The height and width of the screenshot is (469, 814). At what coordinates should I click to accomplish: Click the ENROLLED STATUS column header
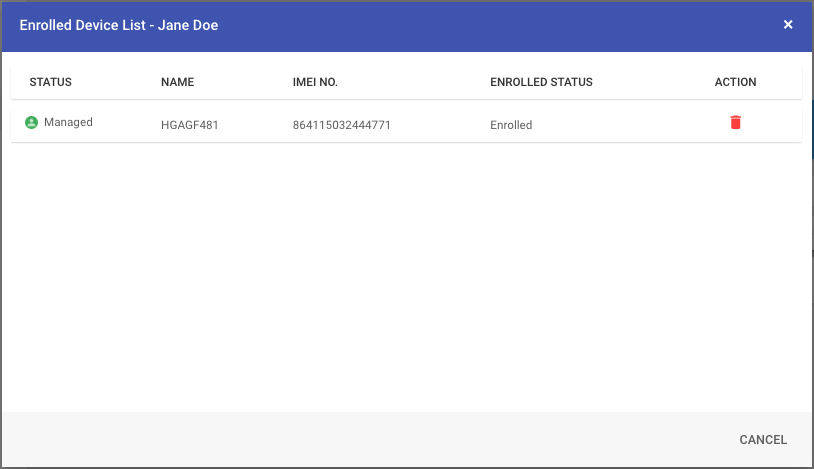(x=541, y=82)
